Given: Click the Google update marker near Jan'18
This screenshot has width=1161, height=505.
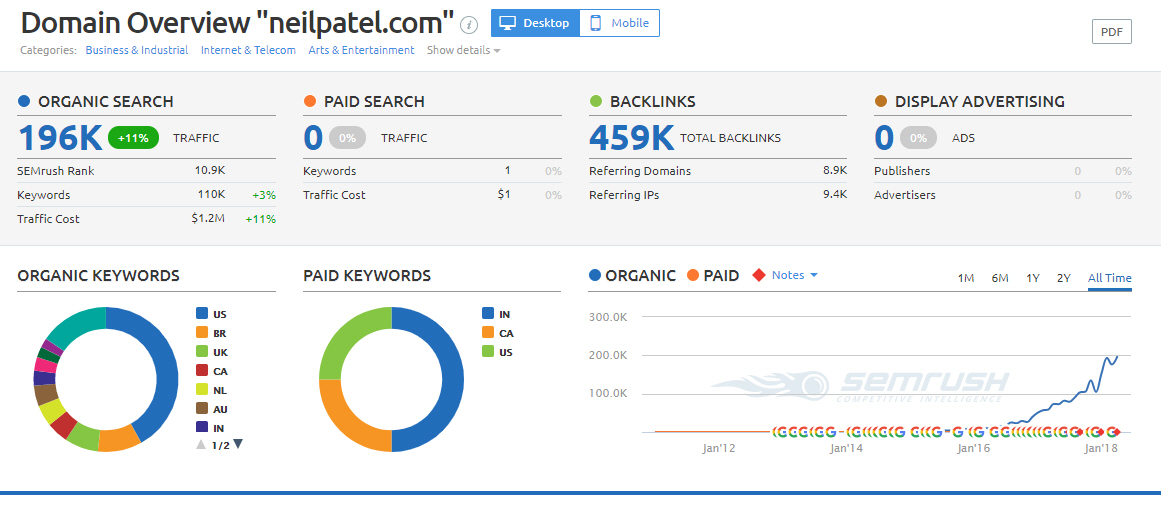Looking at the screenshot, I should [x=1110, y=432].
